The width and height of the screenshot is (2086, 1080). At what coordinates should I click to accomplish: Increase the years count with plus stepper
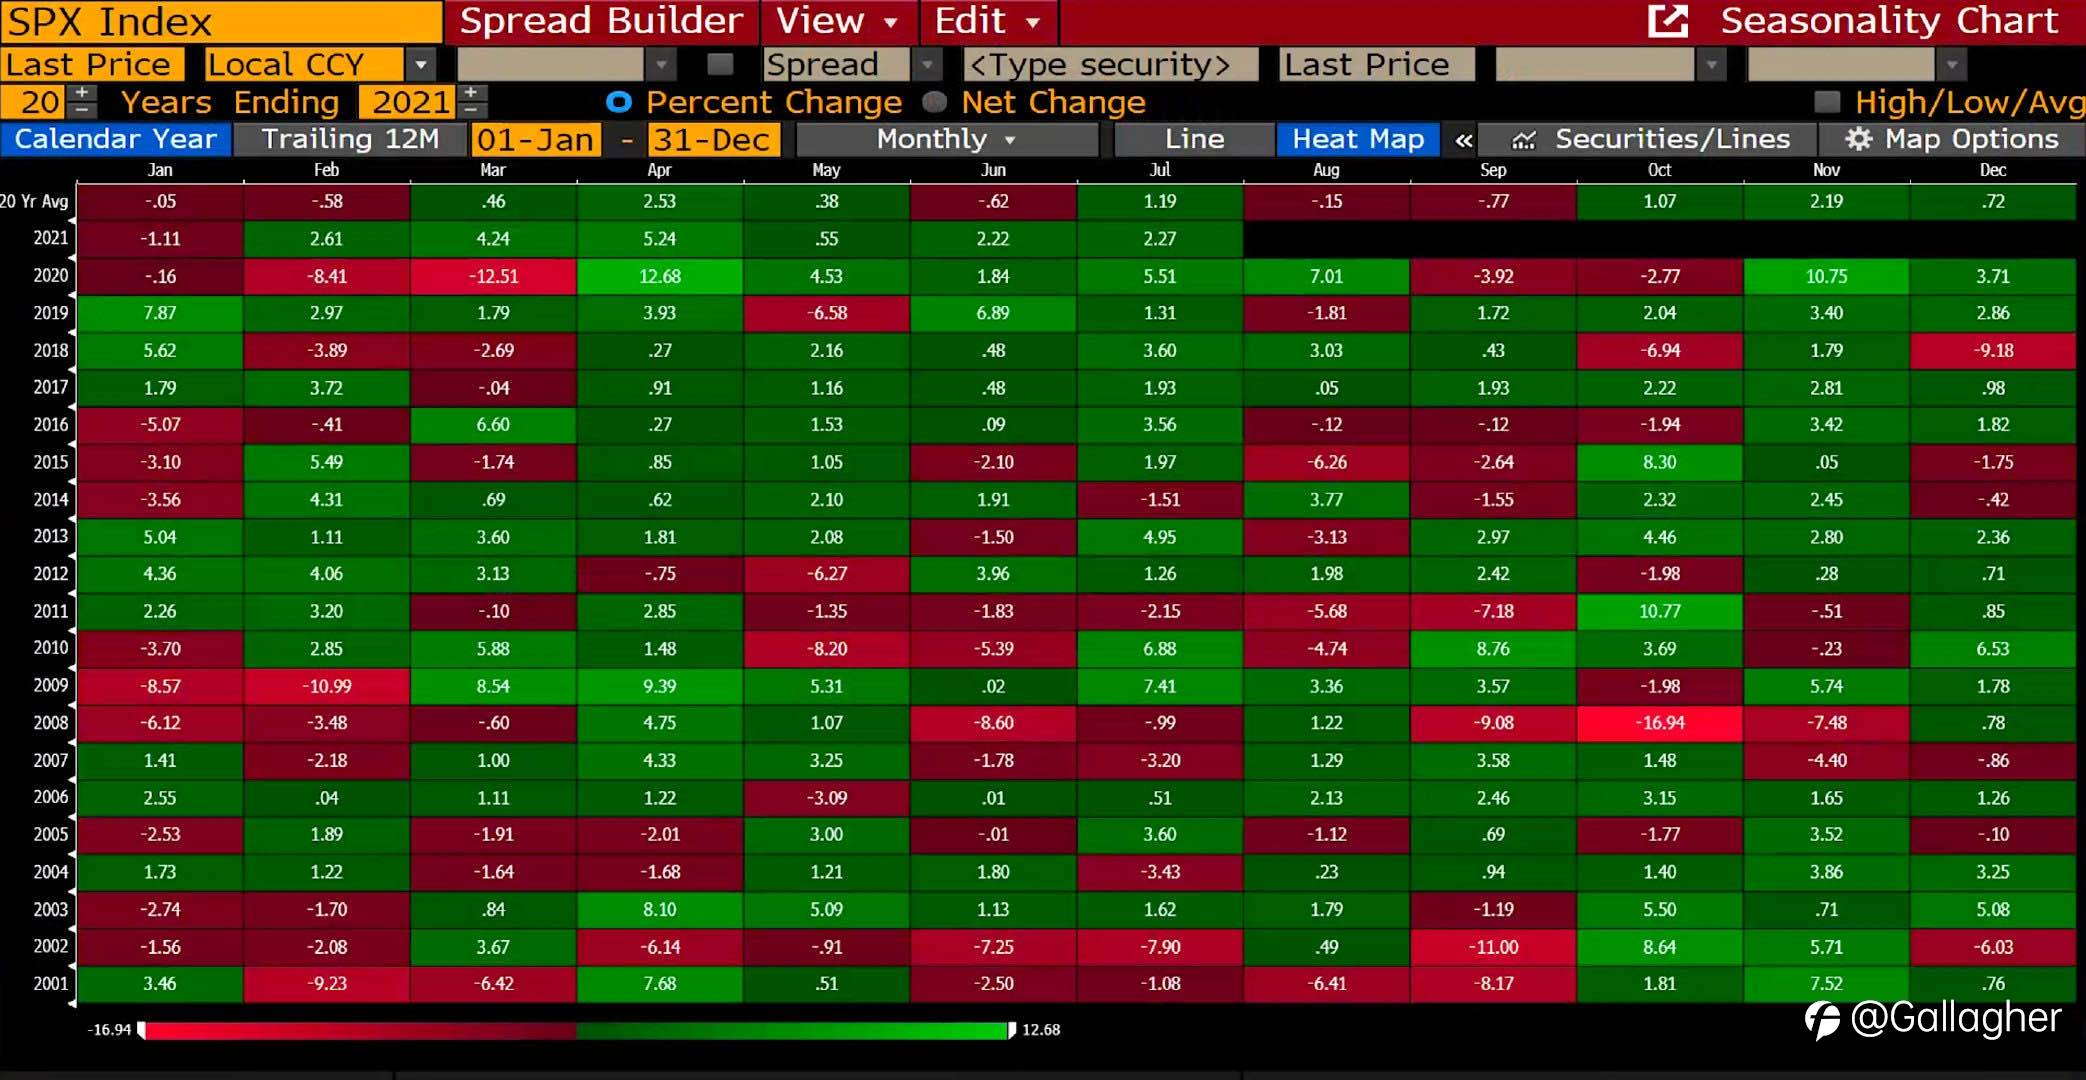[x=83, y=93]
